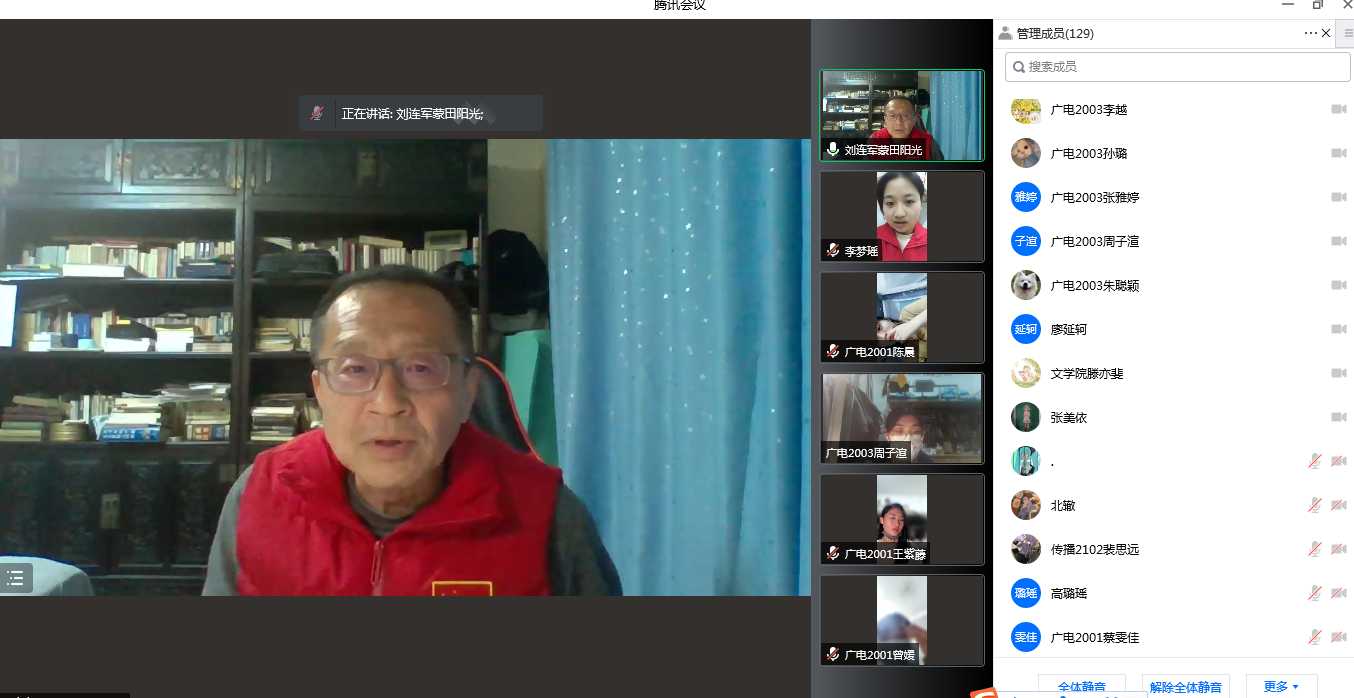Screen dimensions: 1354x698
Task: Click camera icon next to 广电2003李越
Action: pyautogui.click(x=1338, y=109)
